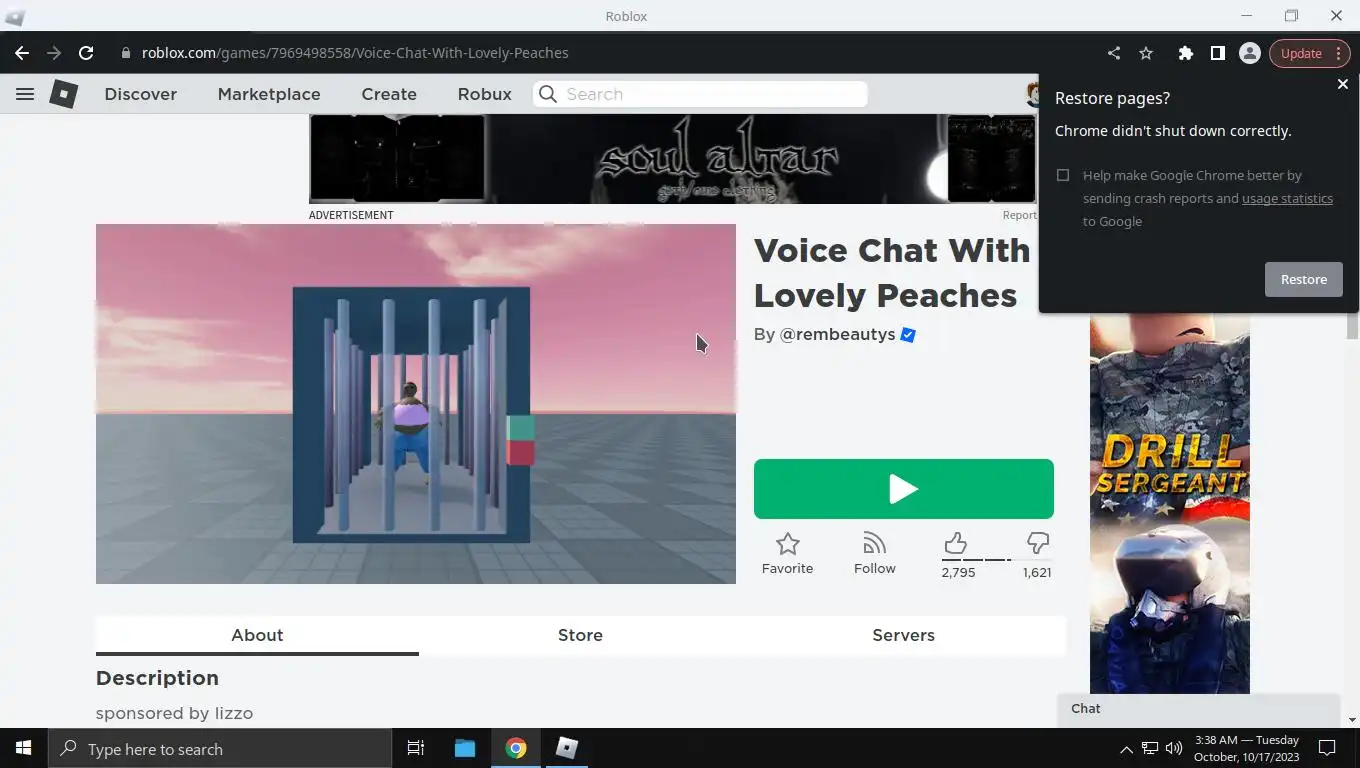Open the volume speaker tray icon

[x=1174, y=748]
